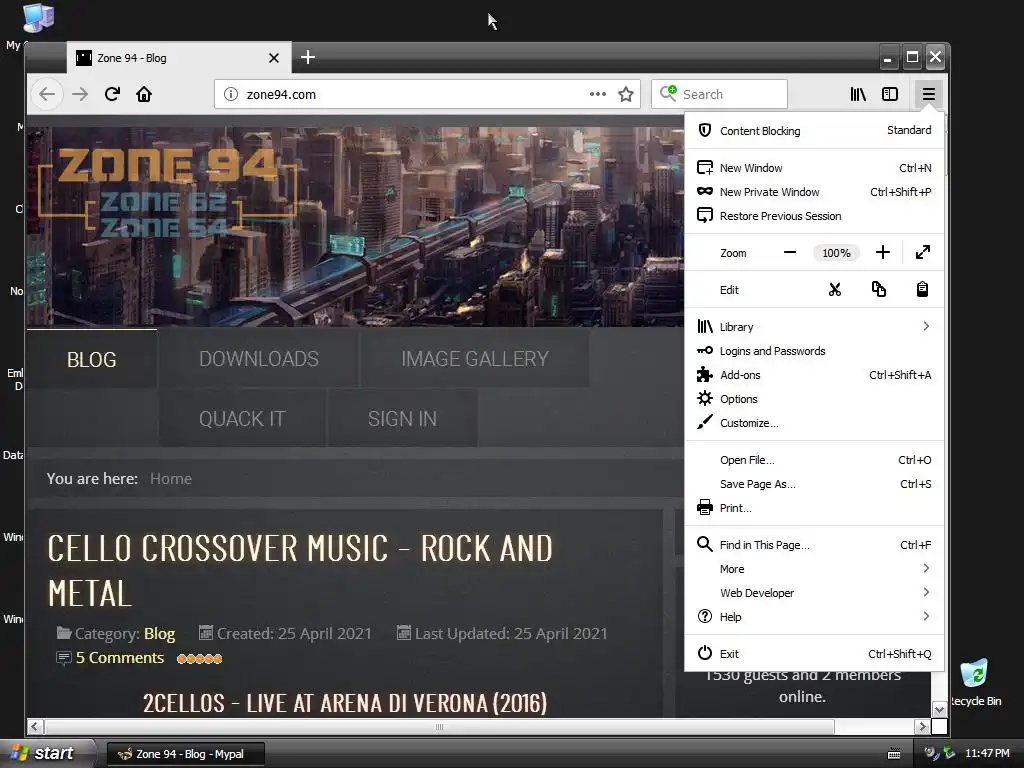
Task: Open Add-ons manager entry
Action: coord(814,375)
